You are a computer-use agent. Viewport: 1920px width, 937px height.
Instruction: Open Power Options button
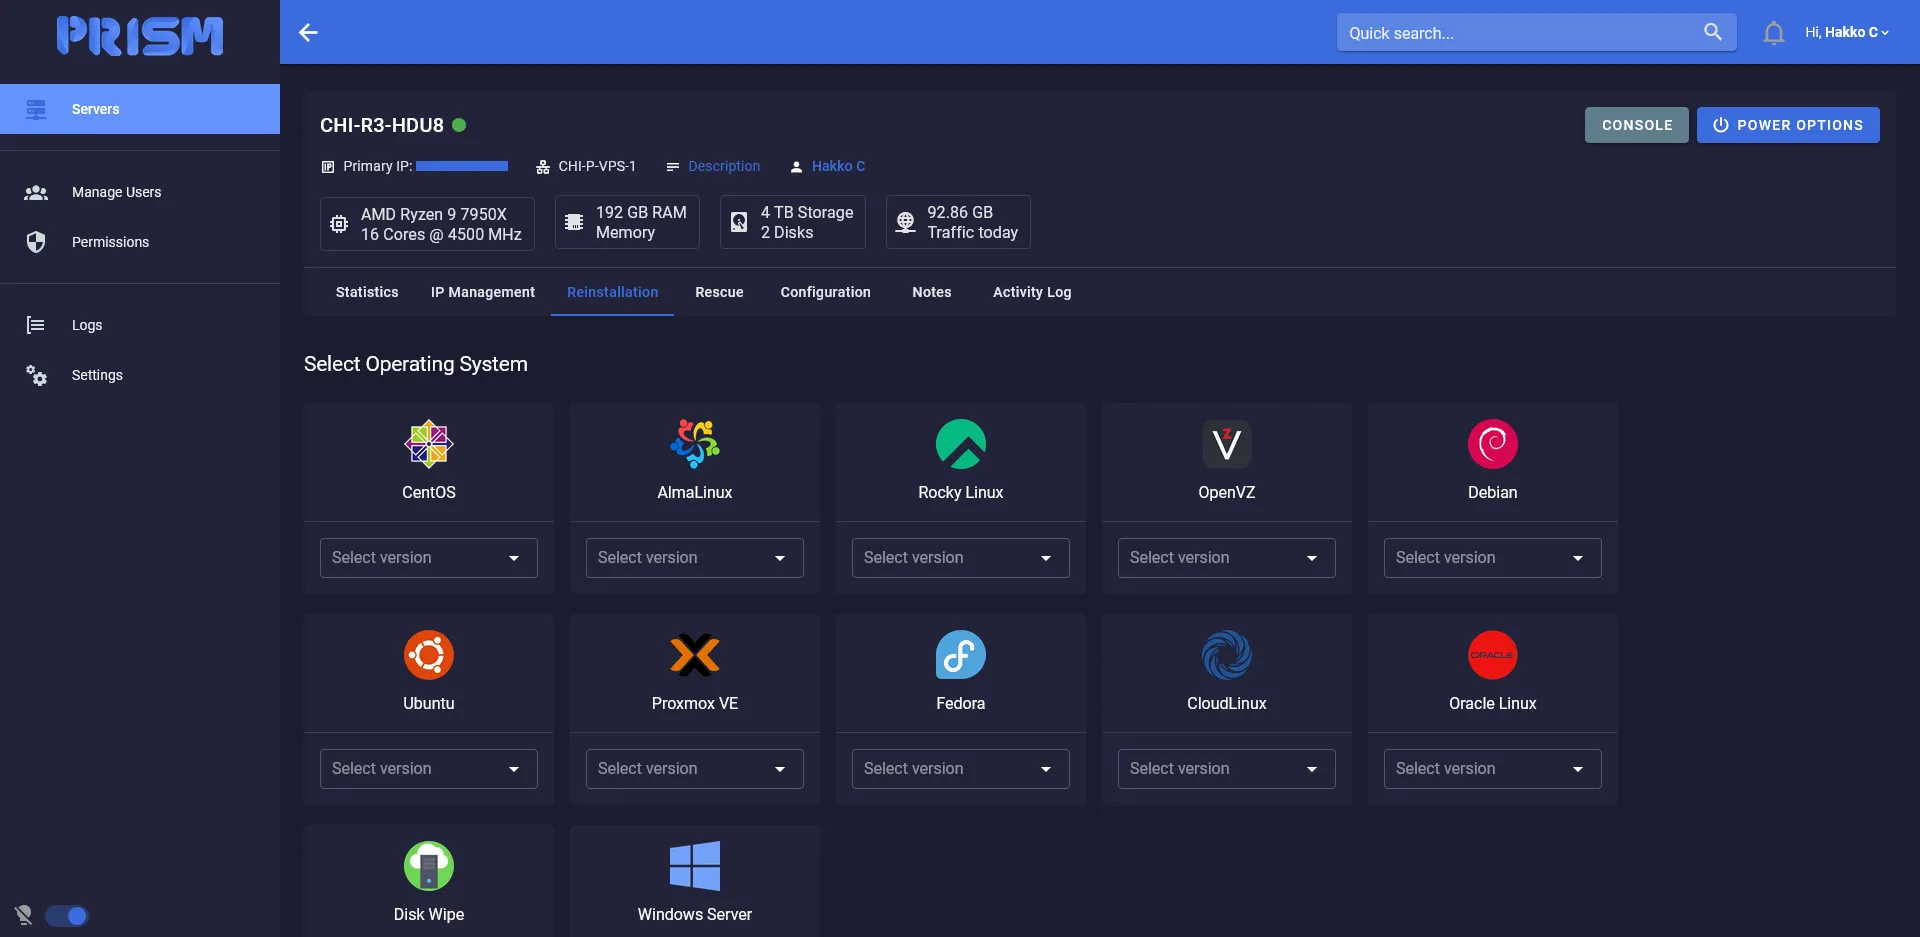(1787, 125)
